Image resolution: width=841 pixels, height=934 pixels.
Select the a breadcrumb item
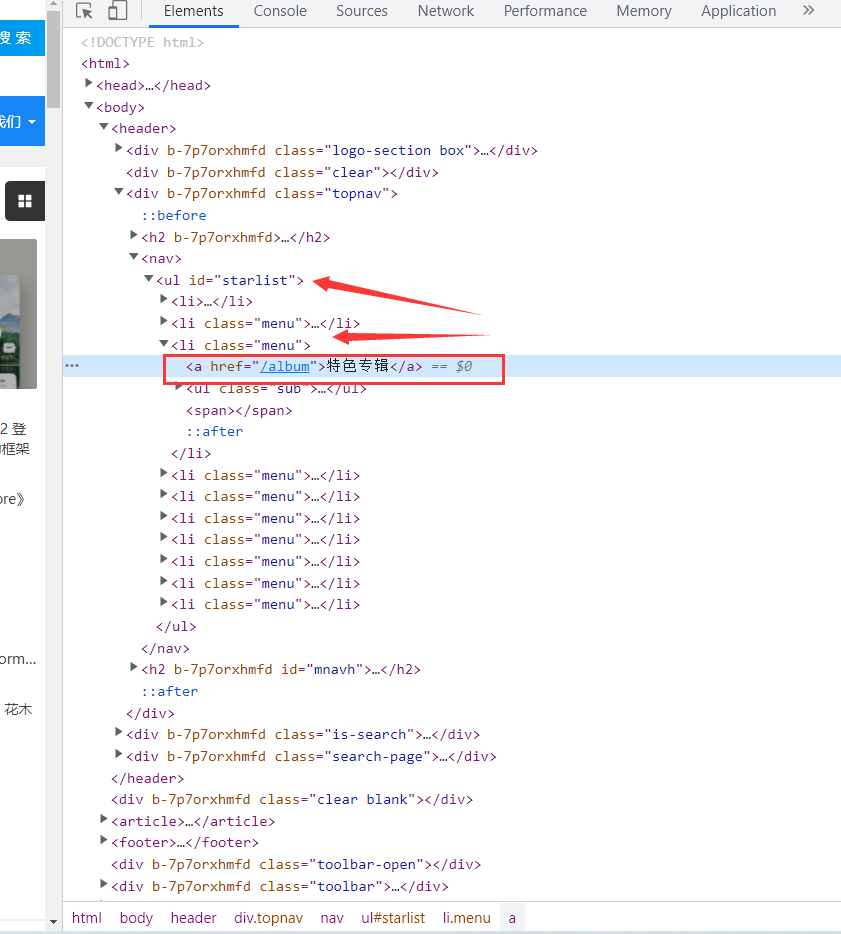pyautogui.click(x=512, y=918)
